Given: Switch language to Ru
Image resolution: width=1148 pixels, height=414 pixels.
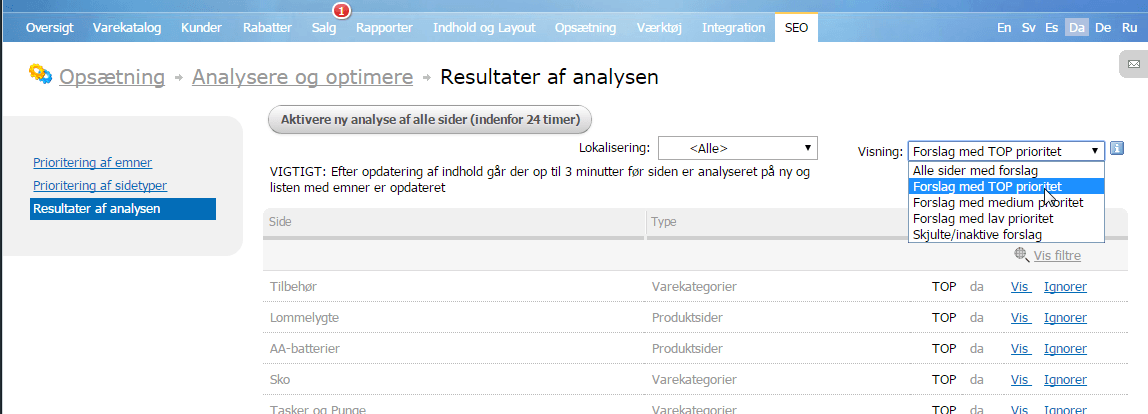Looking at the screenshot, I should point(1129,28).
